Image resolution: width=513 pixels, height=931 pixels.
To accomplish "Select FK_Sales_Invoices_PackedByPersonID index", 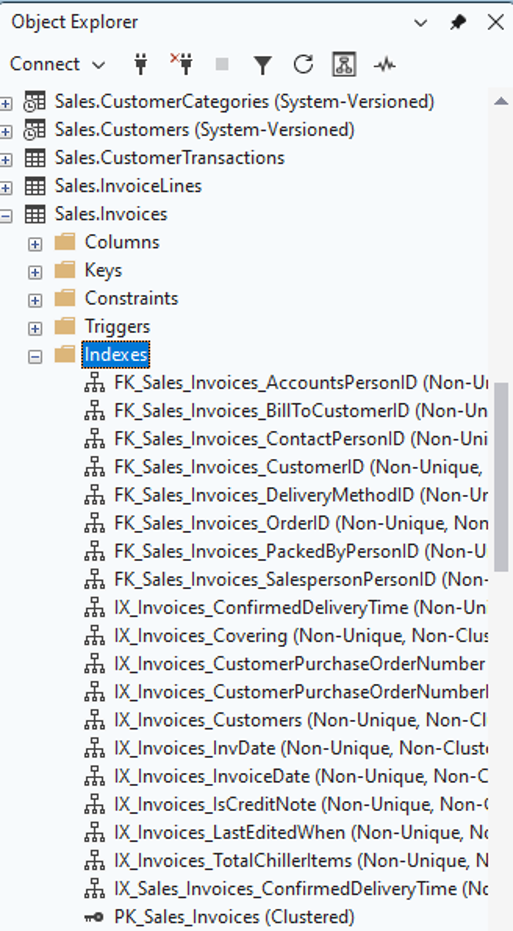I will click(x=301, y=552).
